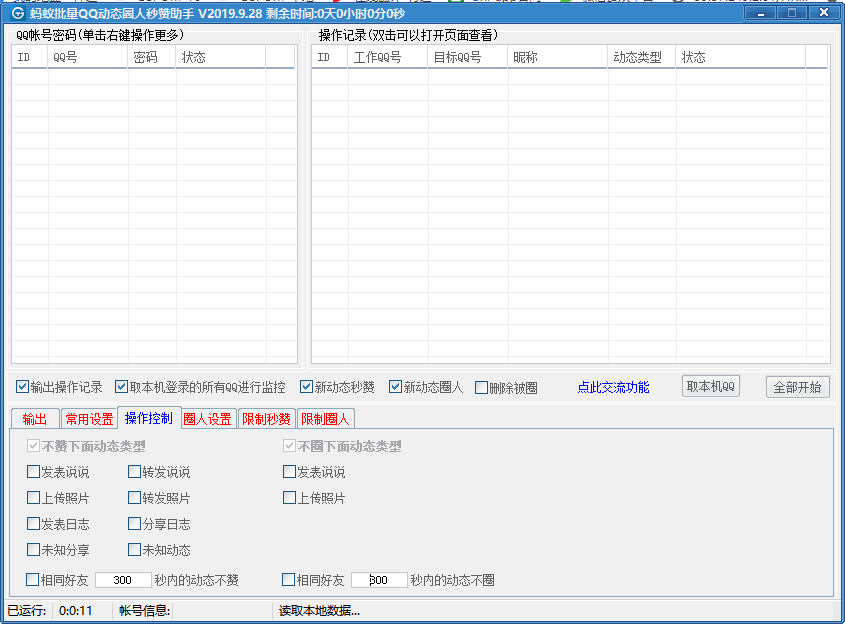Viewport: 845px width, 624px height.
Task: Check 分享日志 checkbox
Action: [134, 524]
